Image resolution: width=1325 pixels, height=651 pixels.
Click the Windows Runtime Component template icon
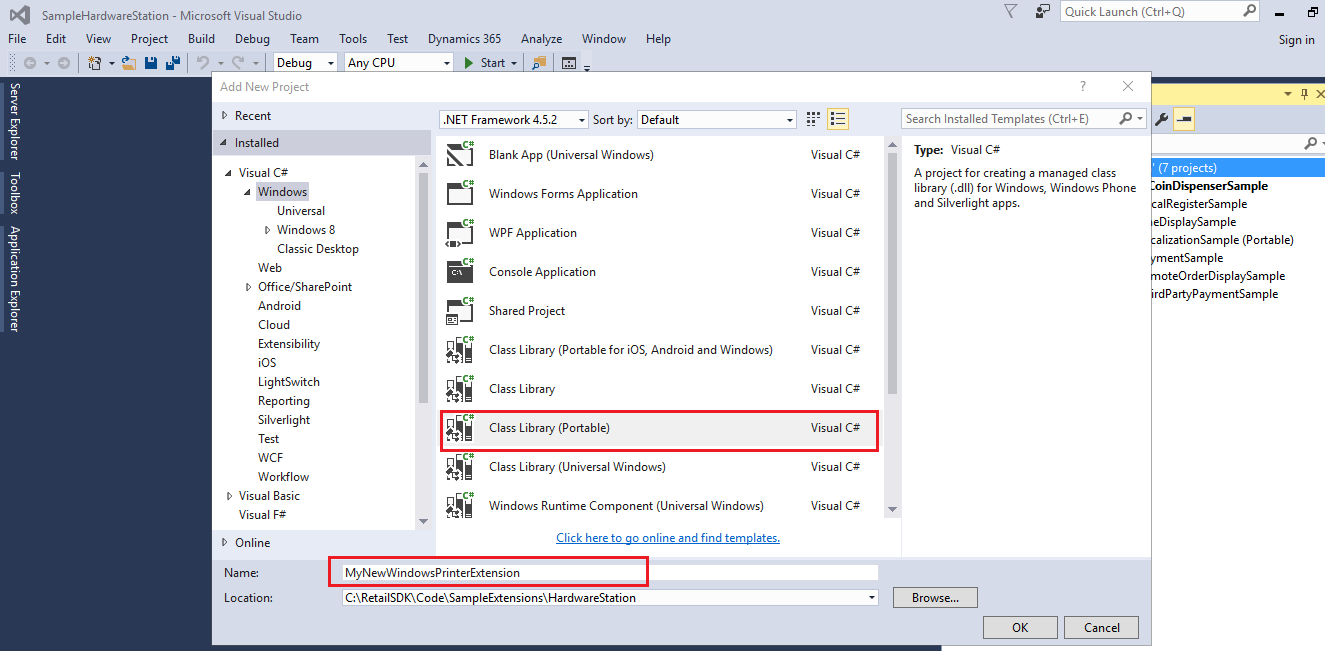[x=460, y=505]
